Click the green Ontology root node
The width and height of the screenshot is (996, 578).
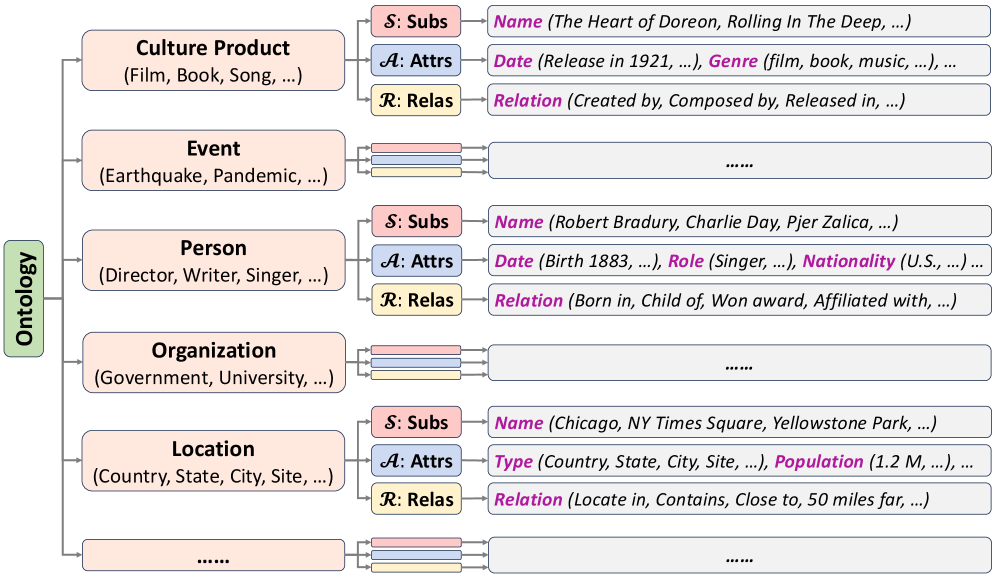coord(24,299)
